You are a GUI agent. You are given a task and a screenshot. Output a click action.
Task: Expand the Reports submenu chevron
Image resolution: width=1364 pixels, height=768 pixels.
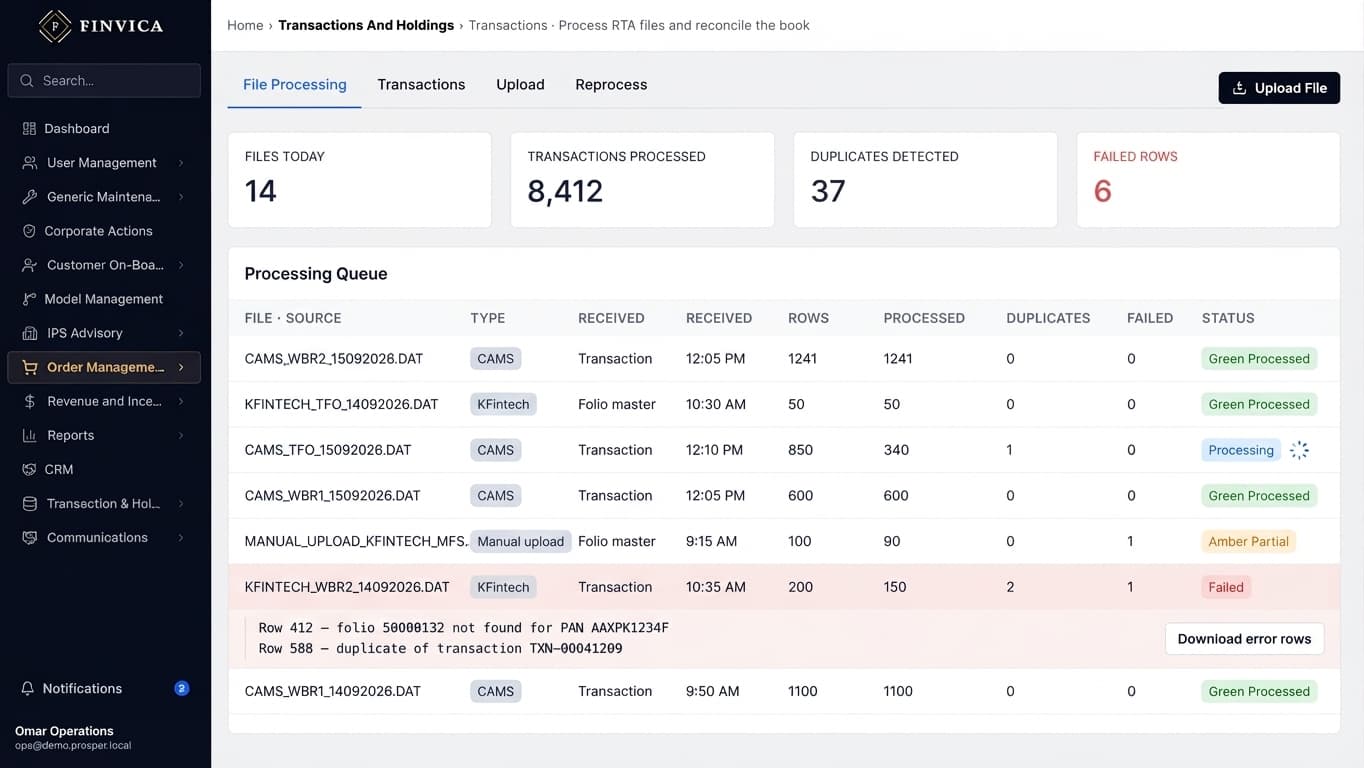[x=181, y=435]
